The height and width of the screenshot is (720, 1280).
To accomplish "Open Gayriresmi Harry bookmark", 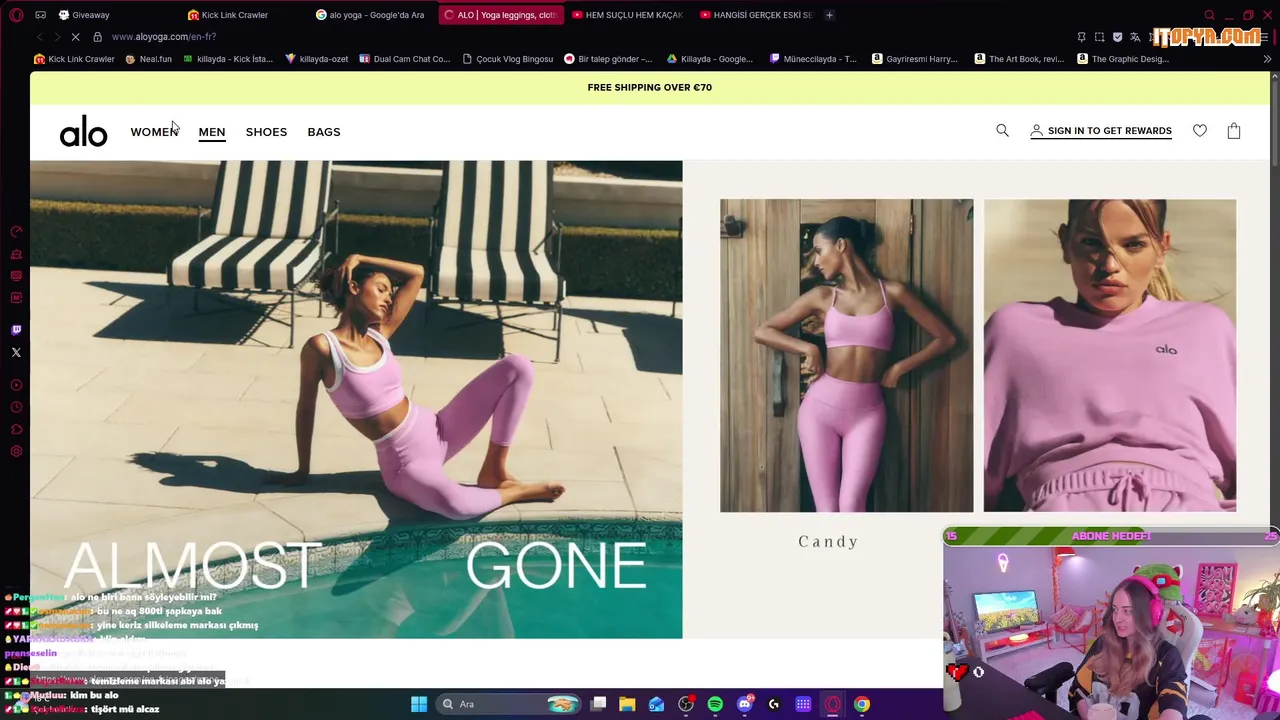I will (915, 59).
